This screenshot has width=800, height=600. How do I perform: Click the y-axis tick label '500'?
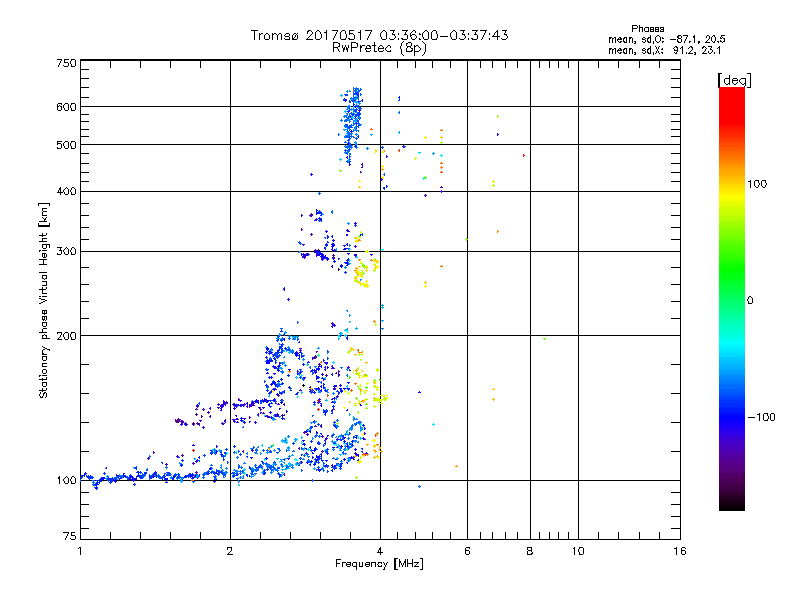pyautogui.click(x=66, y=145)
